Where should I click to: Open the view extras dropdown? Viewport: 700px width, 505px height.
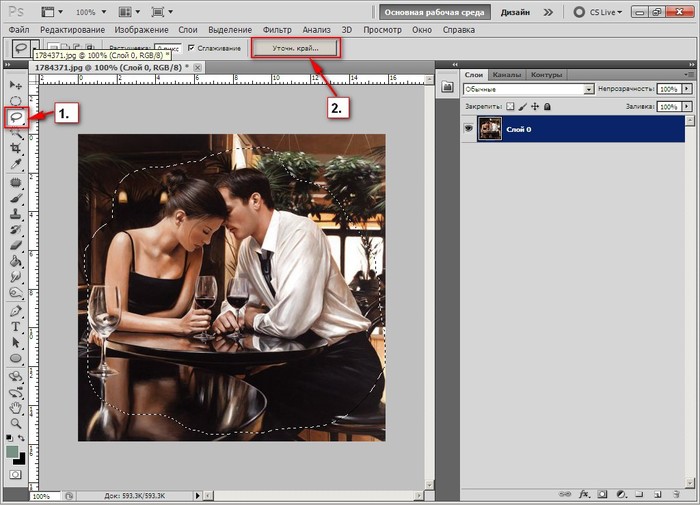tap(52, 12)
